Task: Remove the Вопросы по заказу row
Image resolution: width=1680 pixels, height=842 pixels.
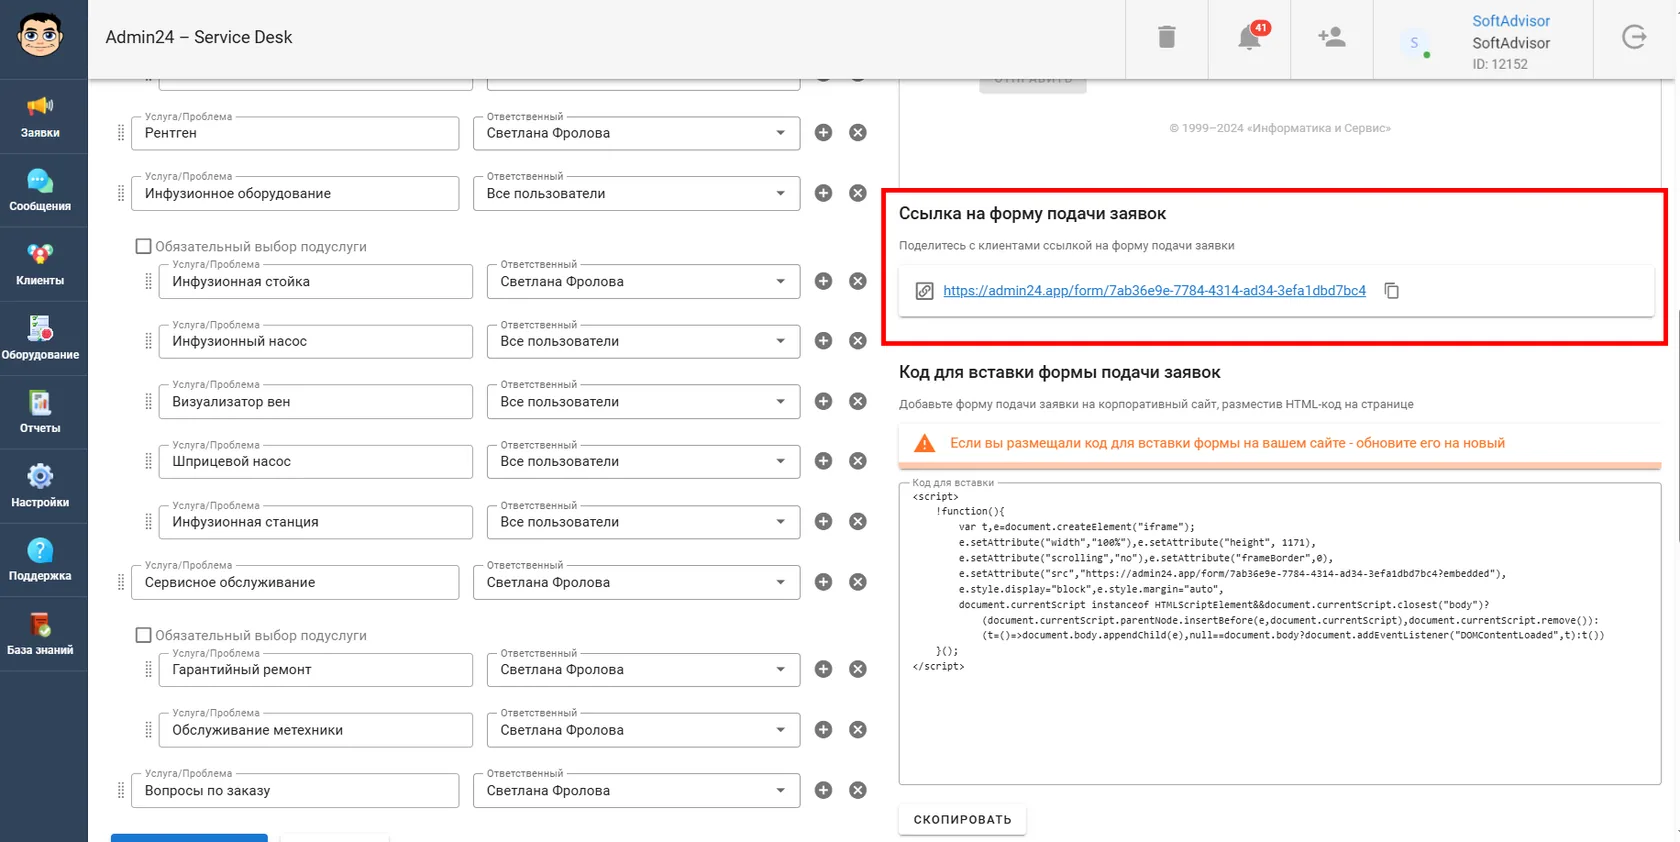Action: (x=857, y=790)
